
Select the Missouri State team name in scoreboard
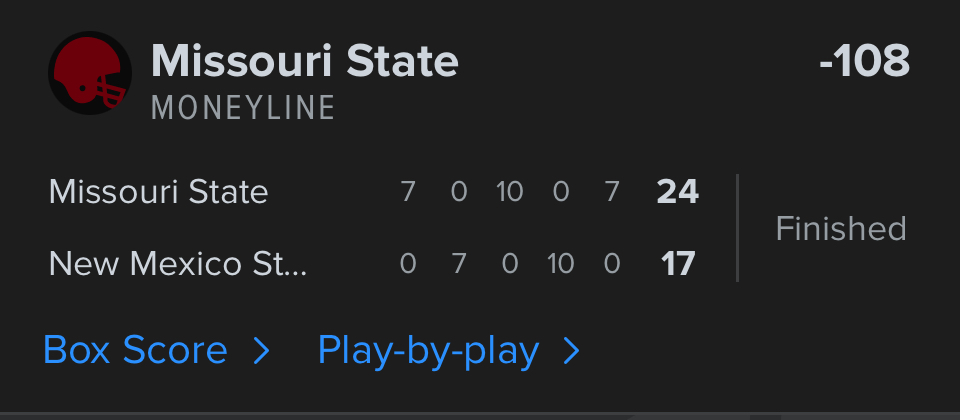158,191
